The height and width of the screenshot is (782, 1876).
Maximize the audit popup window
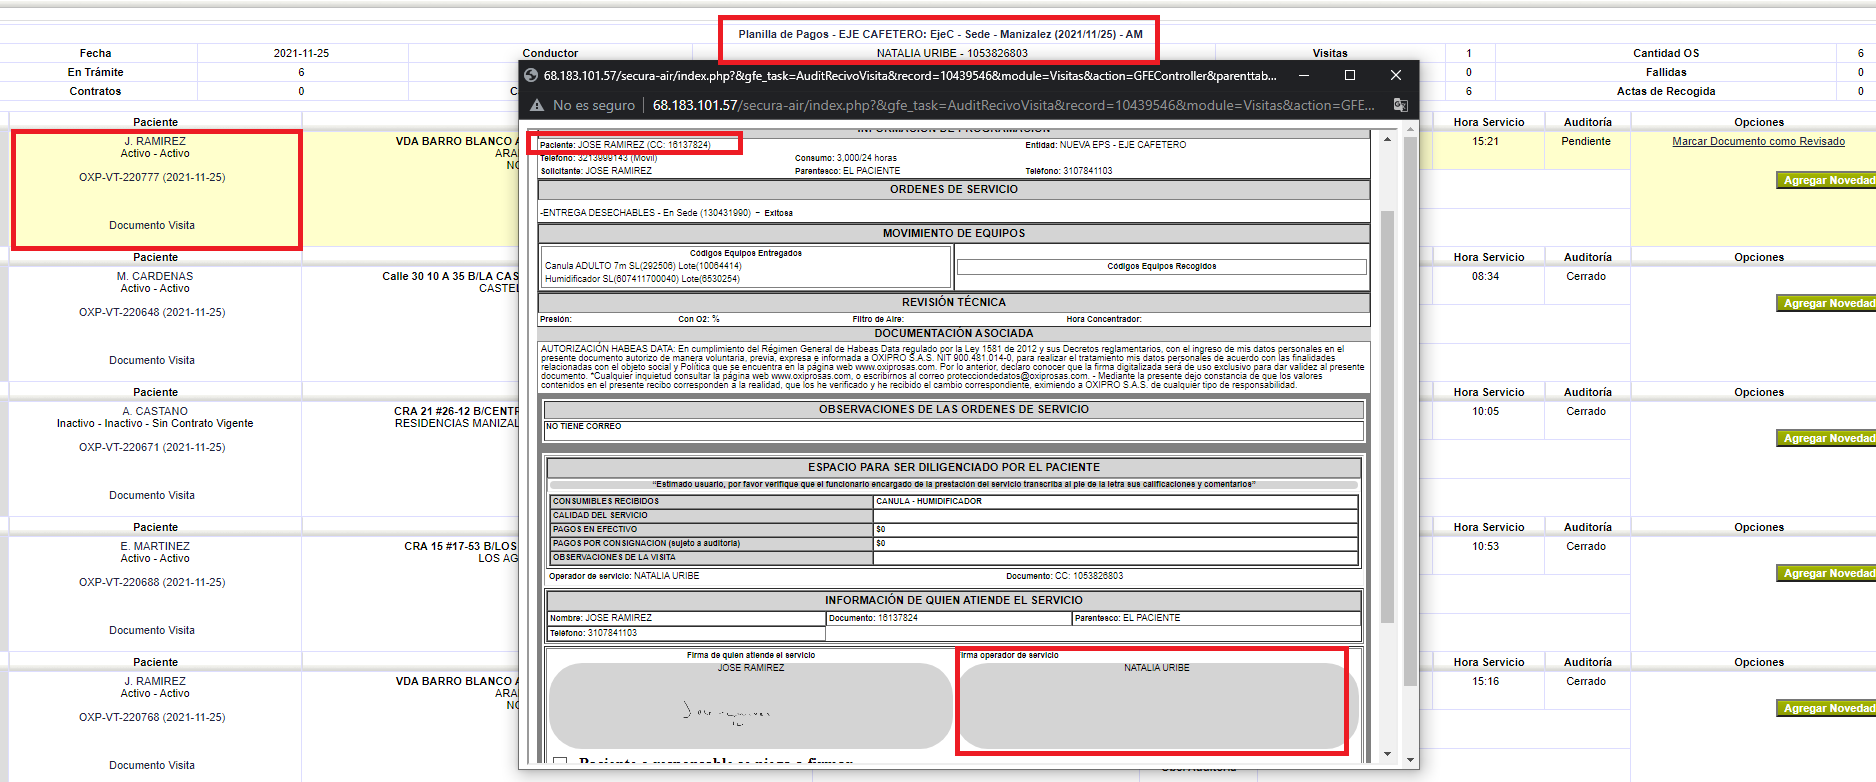coord(1349,75)
